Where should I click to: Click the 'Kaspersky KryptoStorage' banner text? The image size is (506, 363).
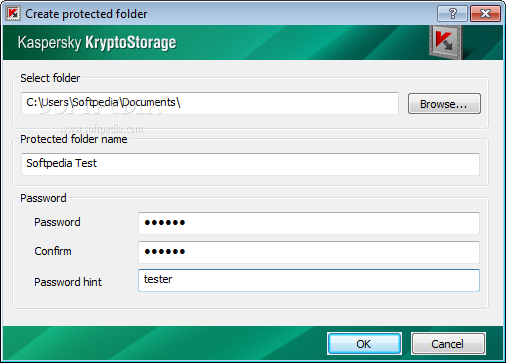point(97,43)
